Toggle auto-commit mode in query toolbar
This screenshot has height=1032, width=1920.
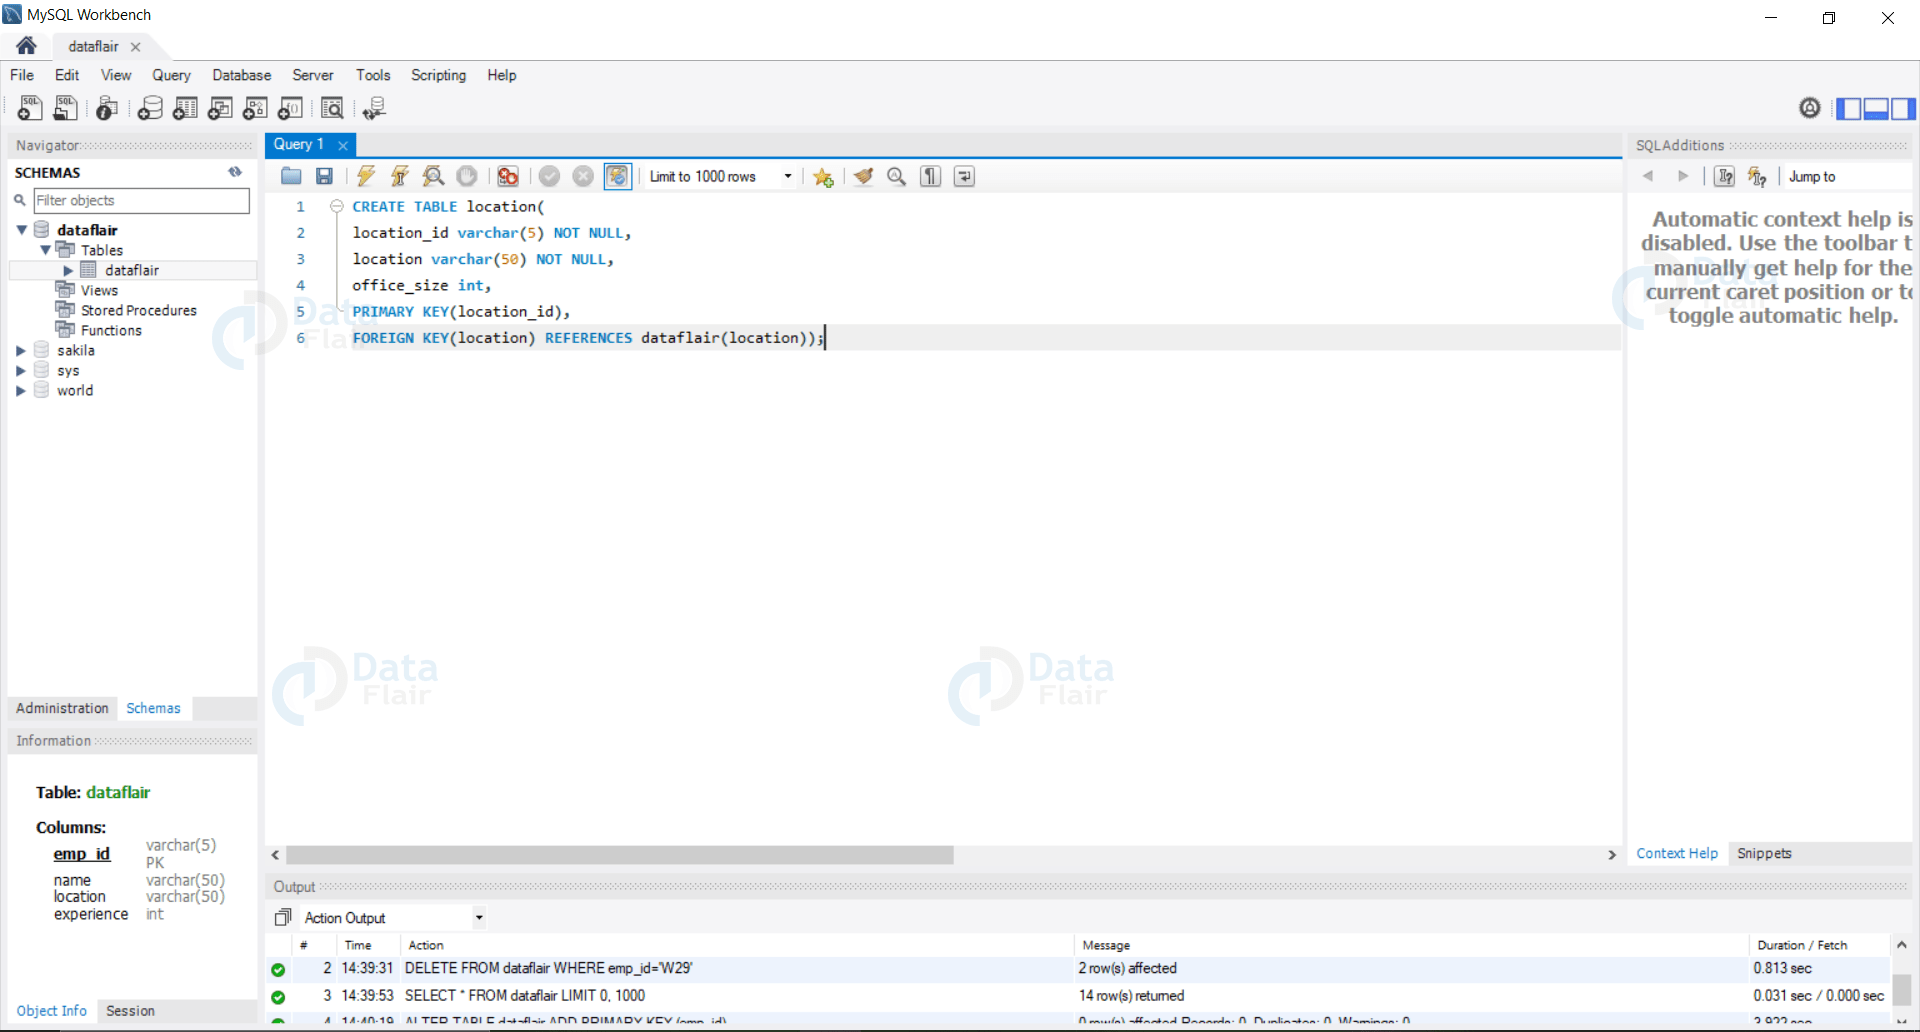pos(618,176)
